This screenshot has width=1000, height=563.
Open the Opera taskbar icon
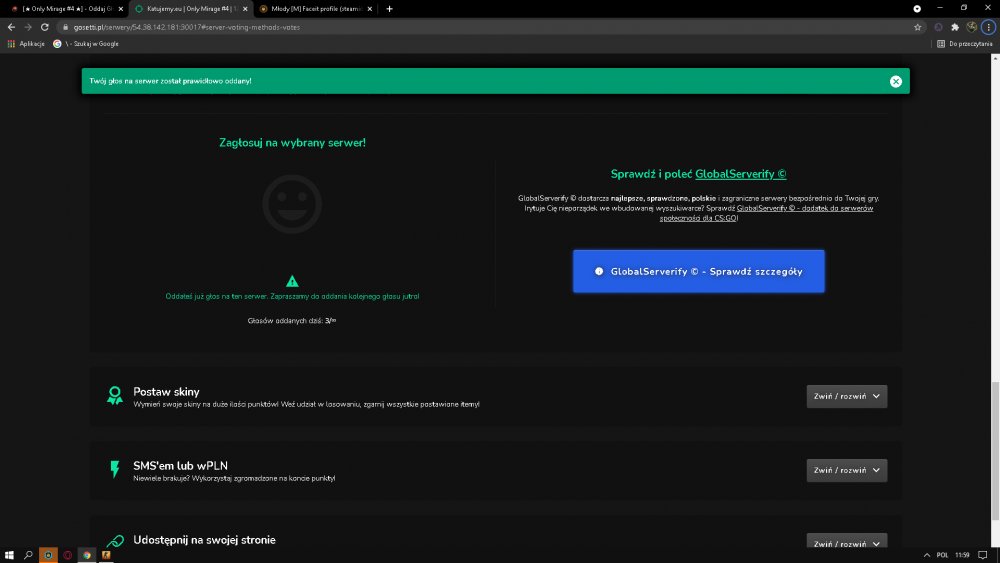point(68,555)
